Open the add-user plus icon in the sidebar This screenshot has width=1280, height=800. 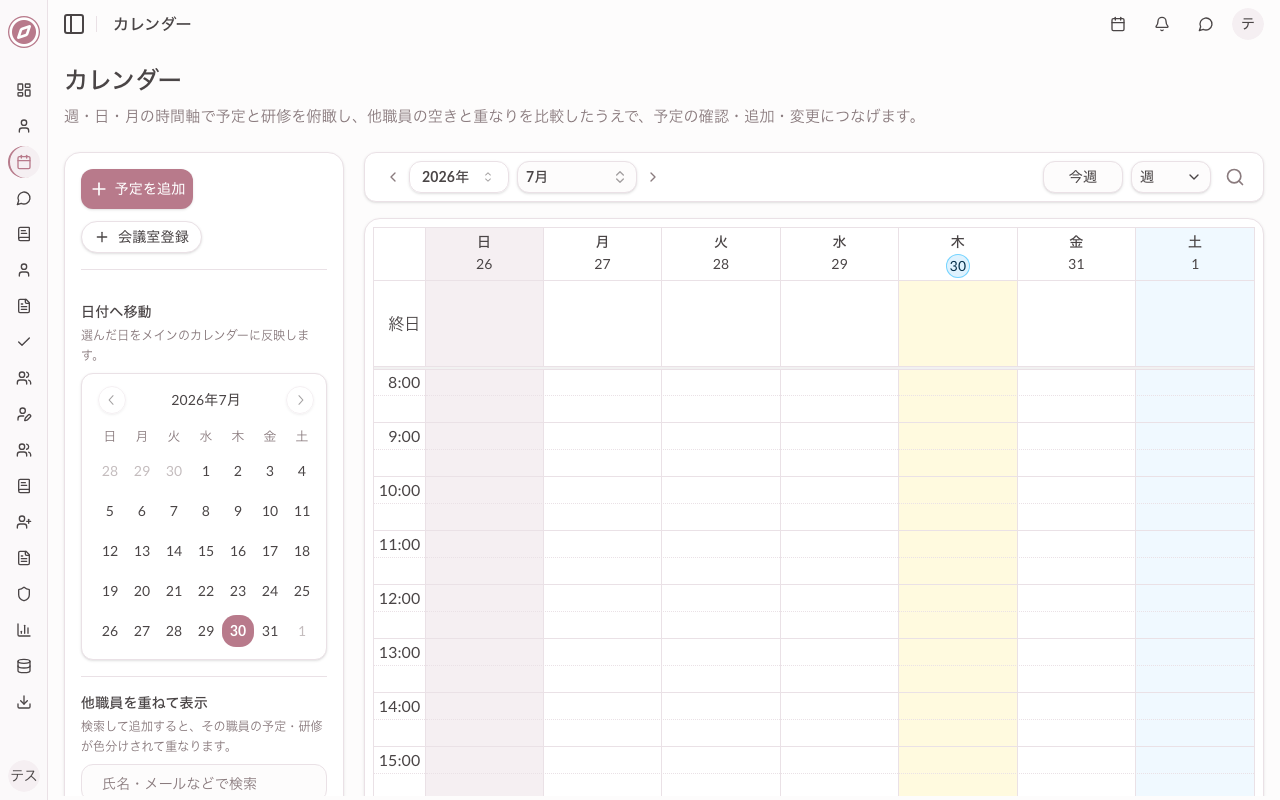coord(24,522)
